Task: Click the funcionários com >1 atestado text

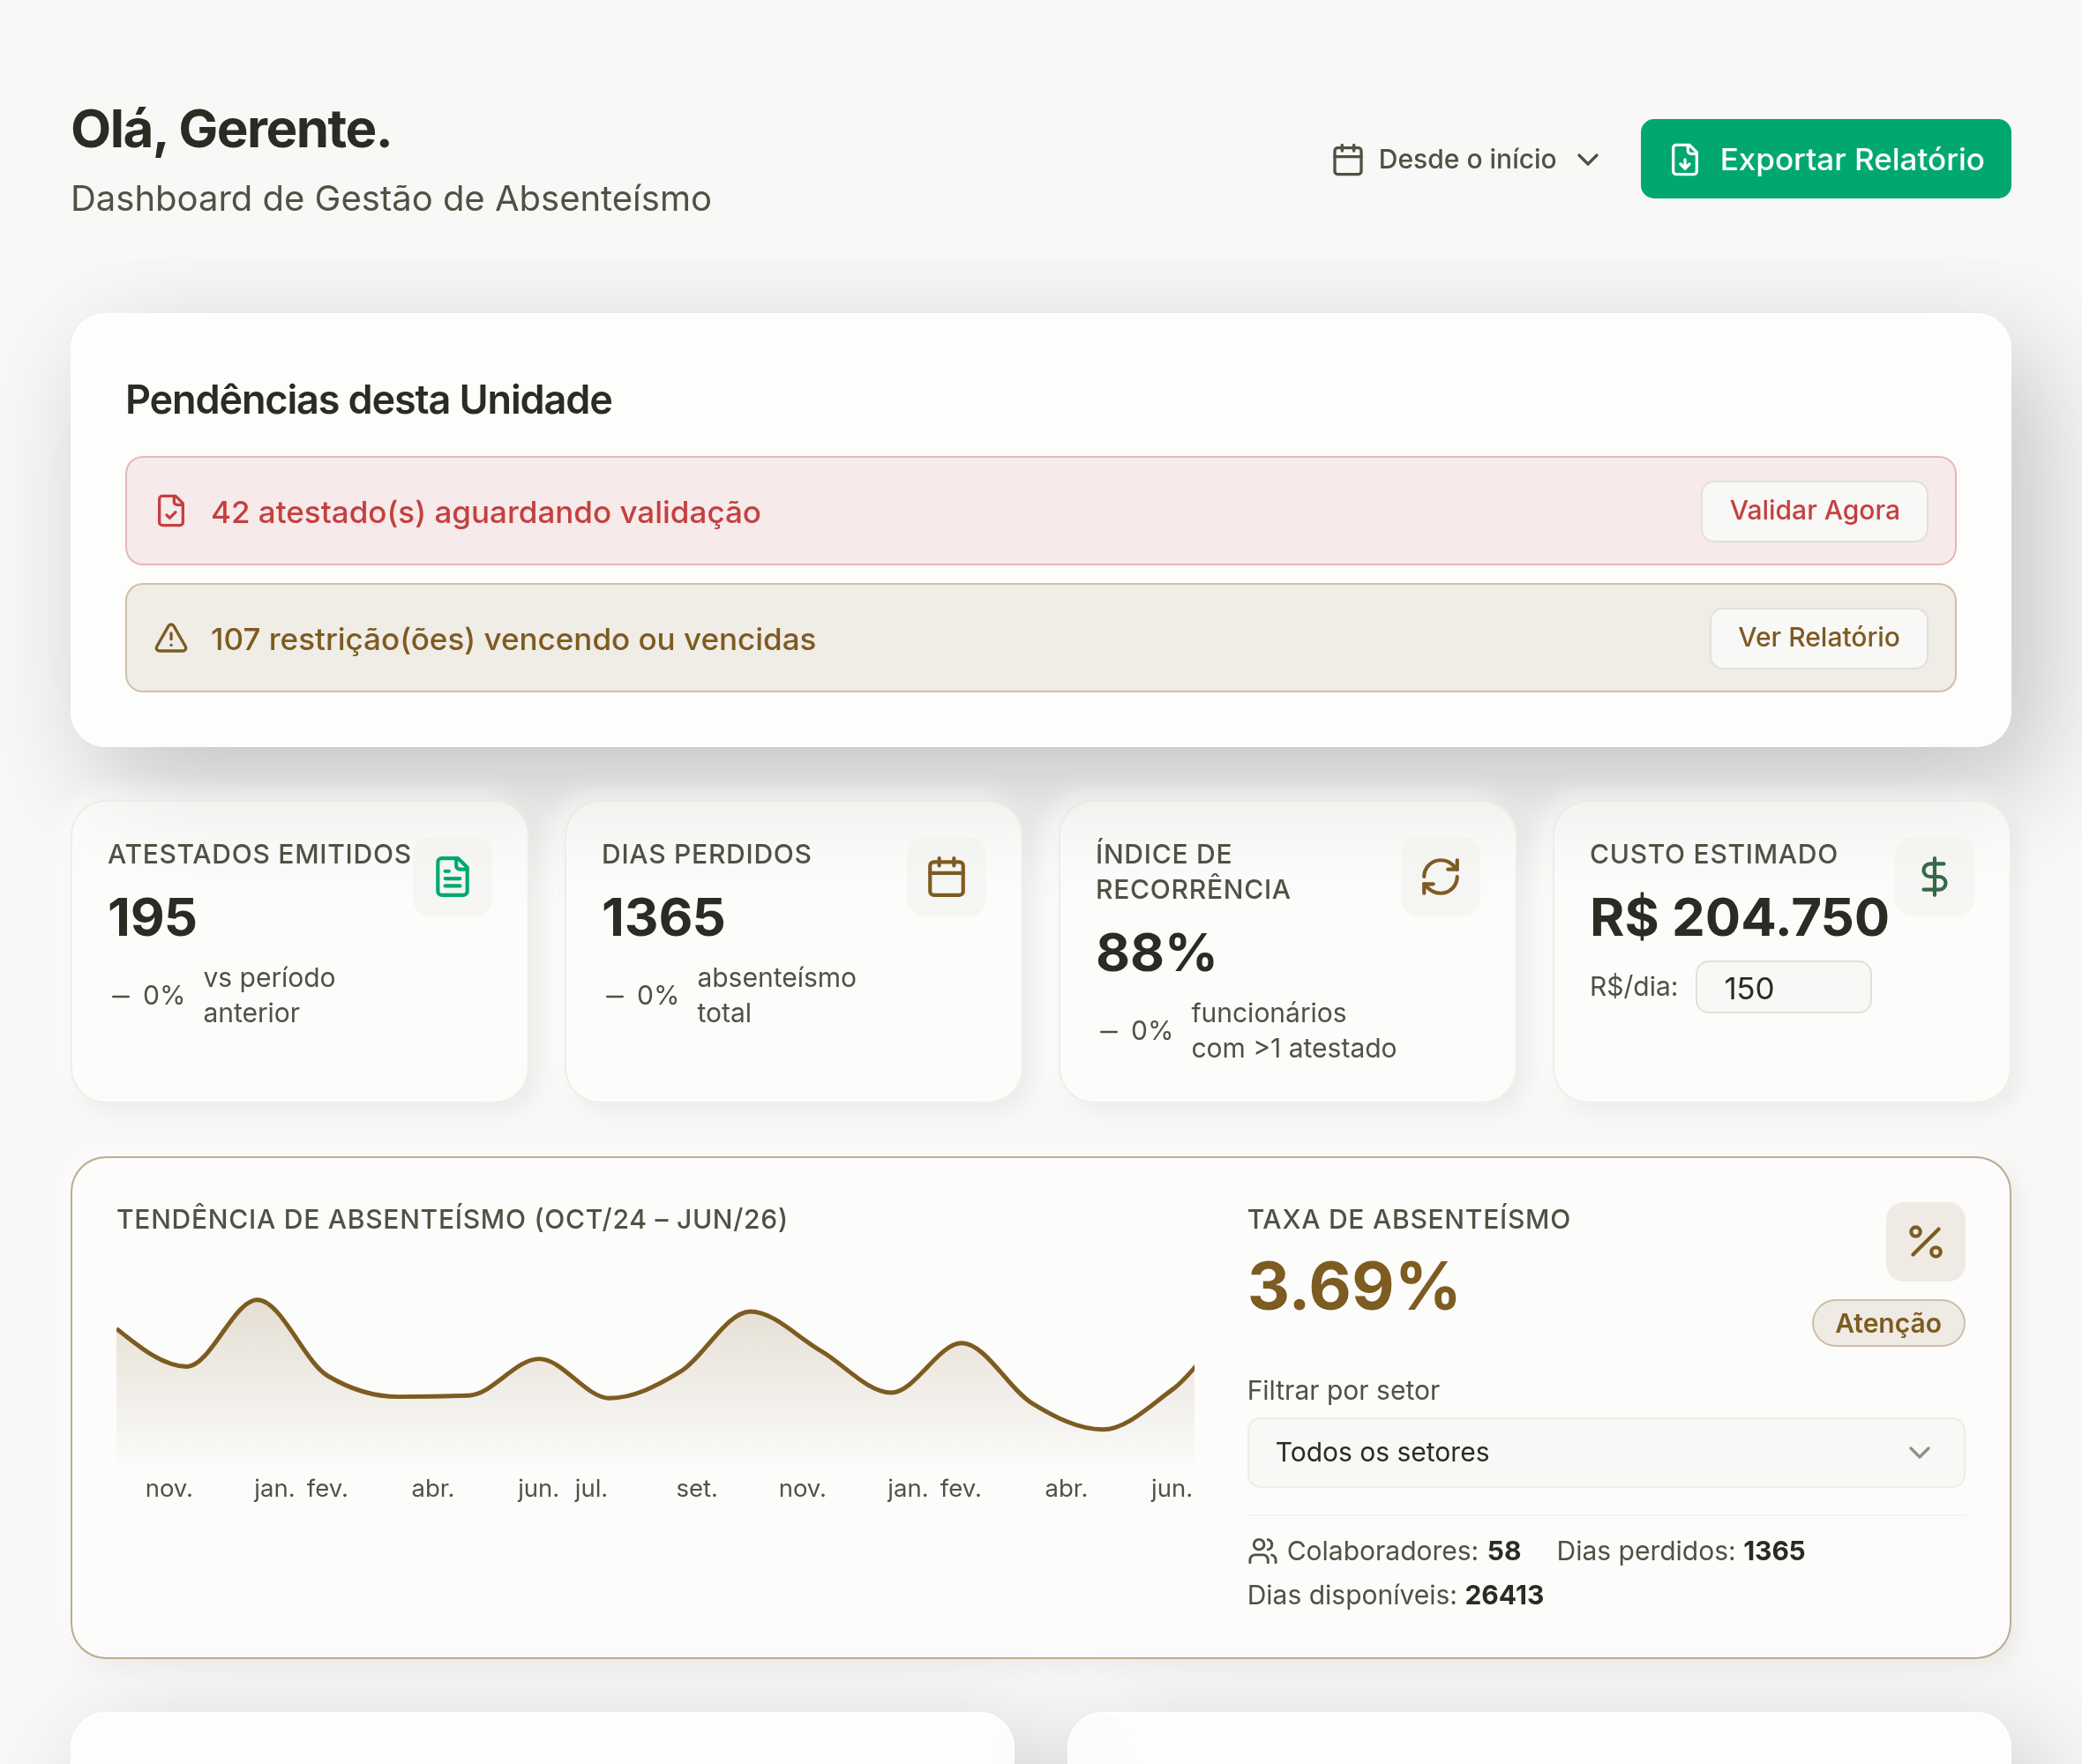Action: point(1293,1030)
